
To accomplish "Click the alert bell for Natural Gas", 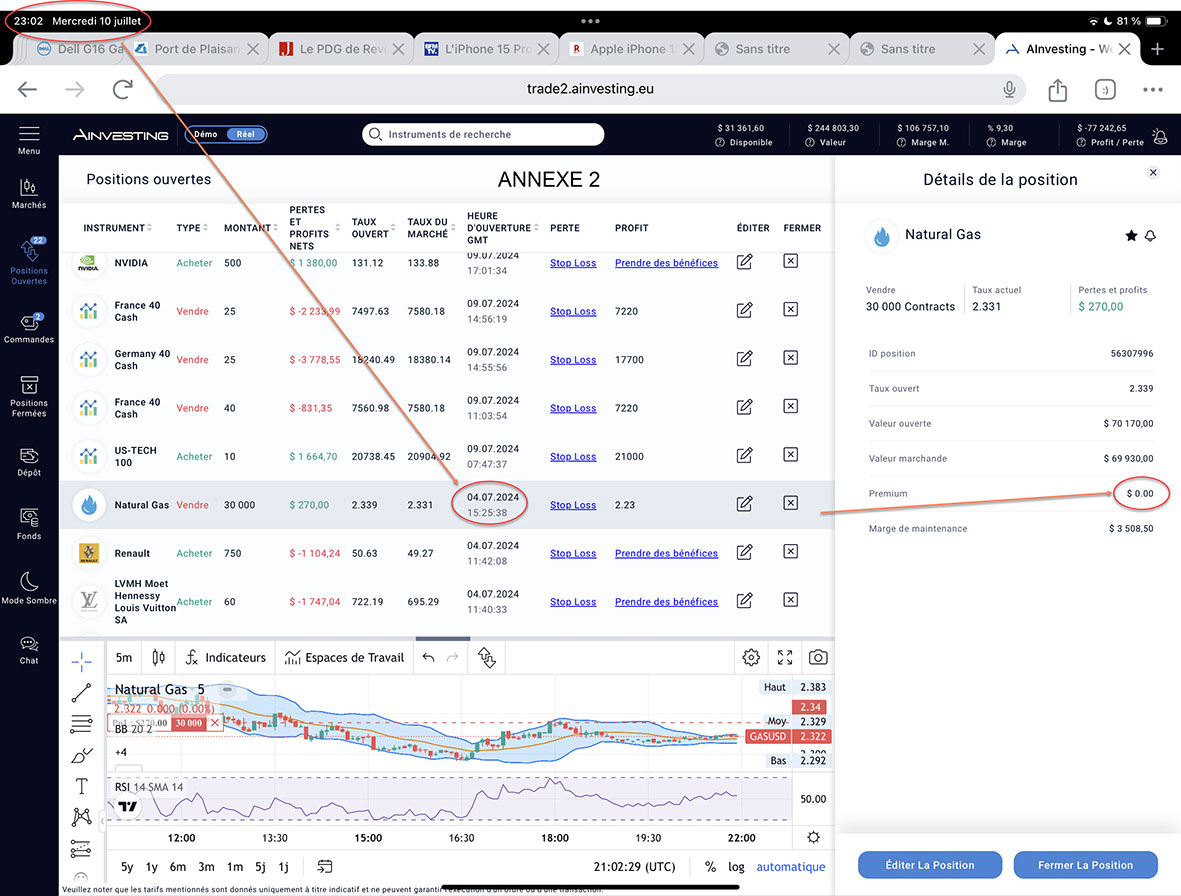I will [x=1150, y=236].
